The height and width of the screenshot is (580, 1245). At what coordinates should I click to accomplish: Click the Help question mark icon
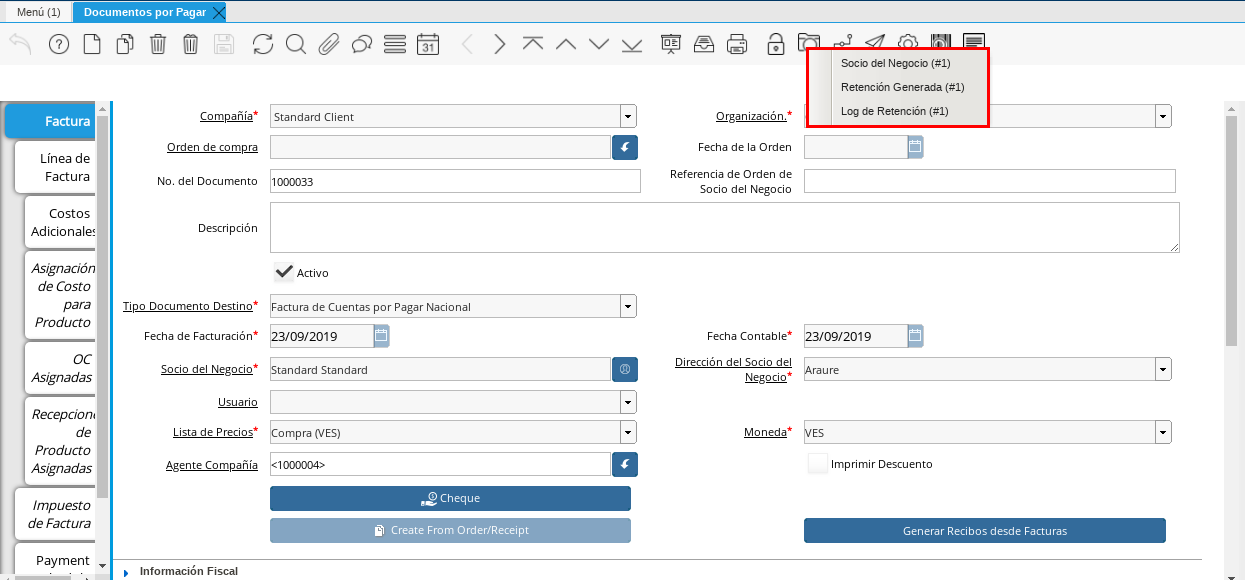(x=59, y=44)
